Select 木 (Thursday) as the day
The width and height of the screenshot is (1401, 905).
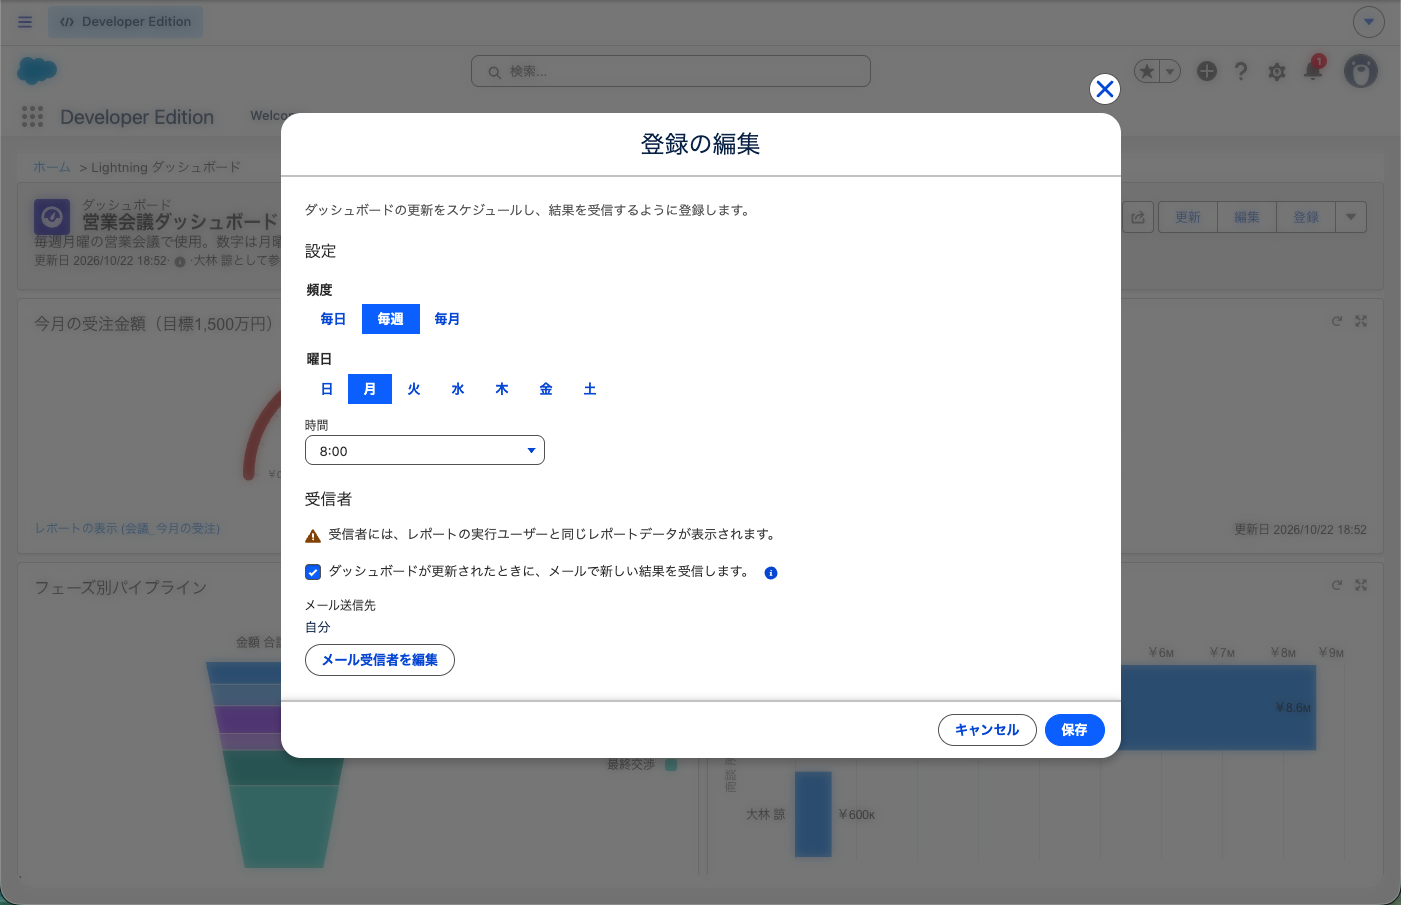coord(502,389)
